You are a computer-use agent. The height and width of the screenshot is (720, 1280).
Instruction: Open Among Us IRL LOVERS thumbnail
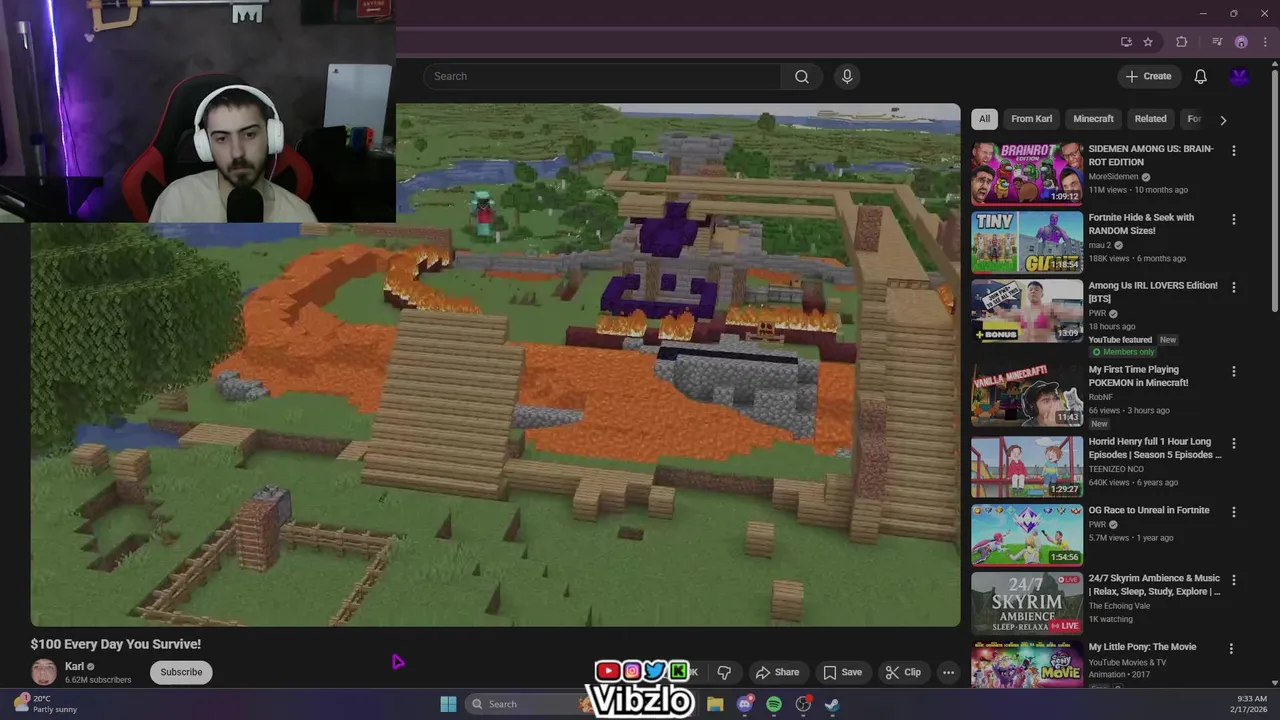1027,310
